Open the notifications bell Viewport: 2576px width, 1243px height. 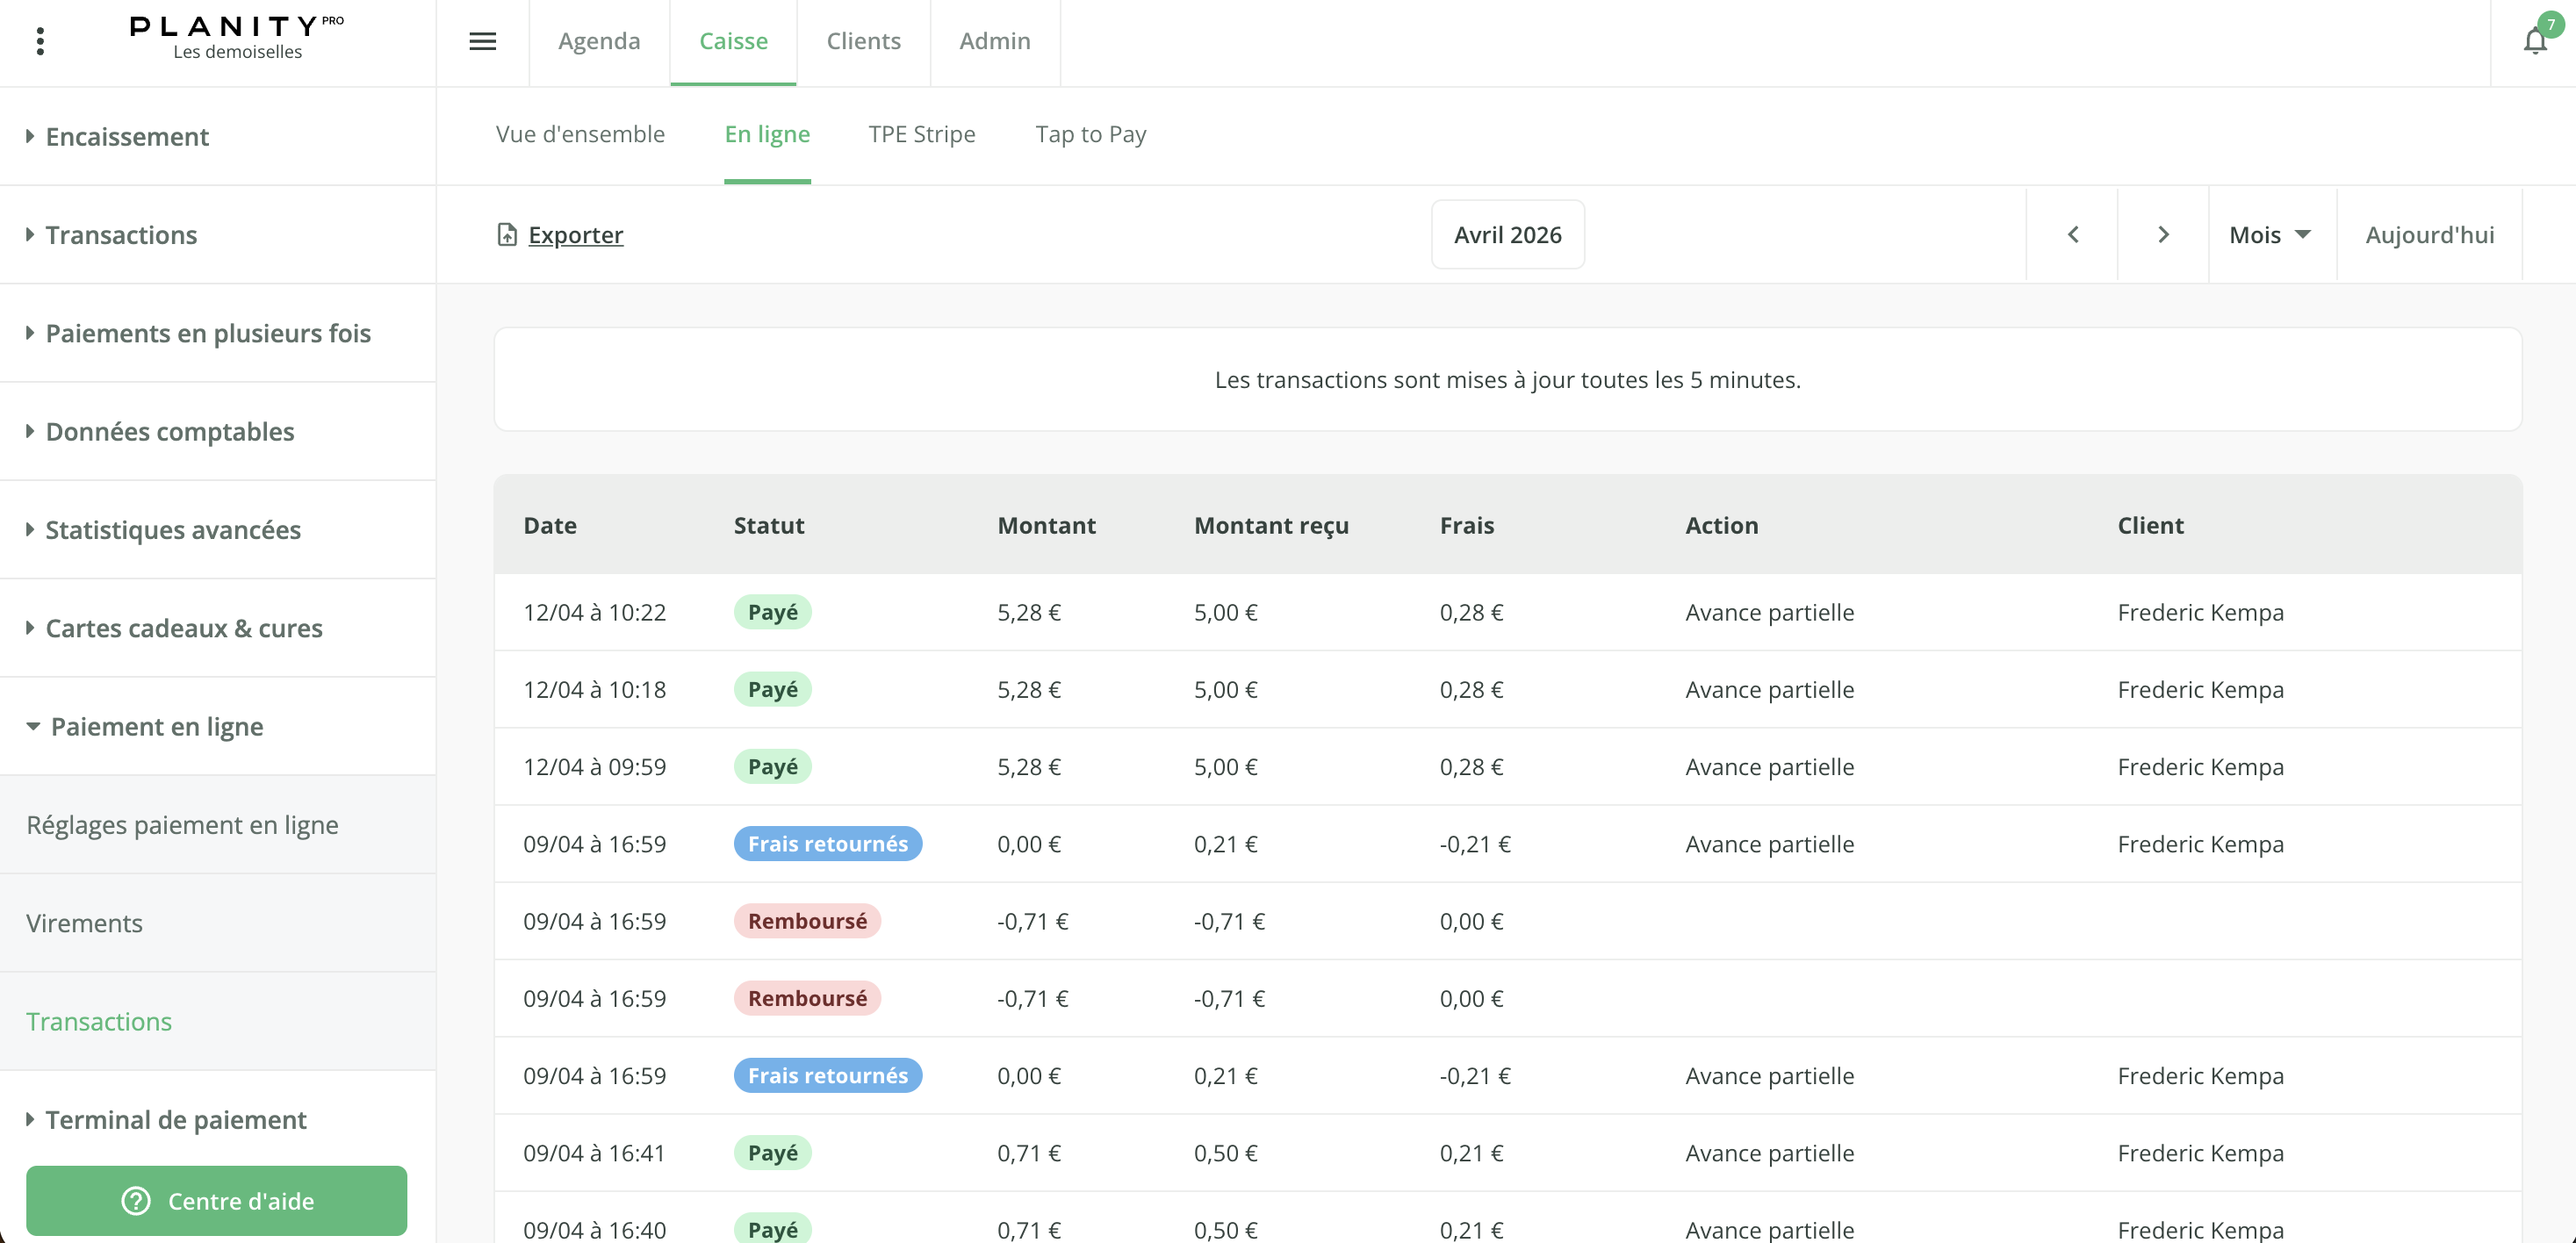tap(2533, 41)
